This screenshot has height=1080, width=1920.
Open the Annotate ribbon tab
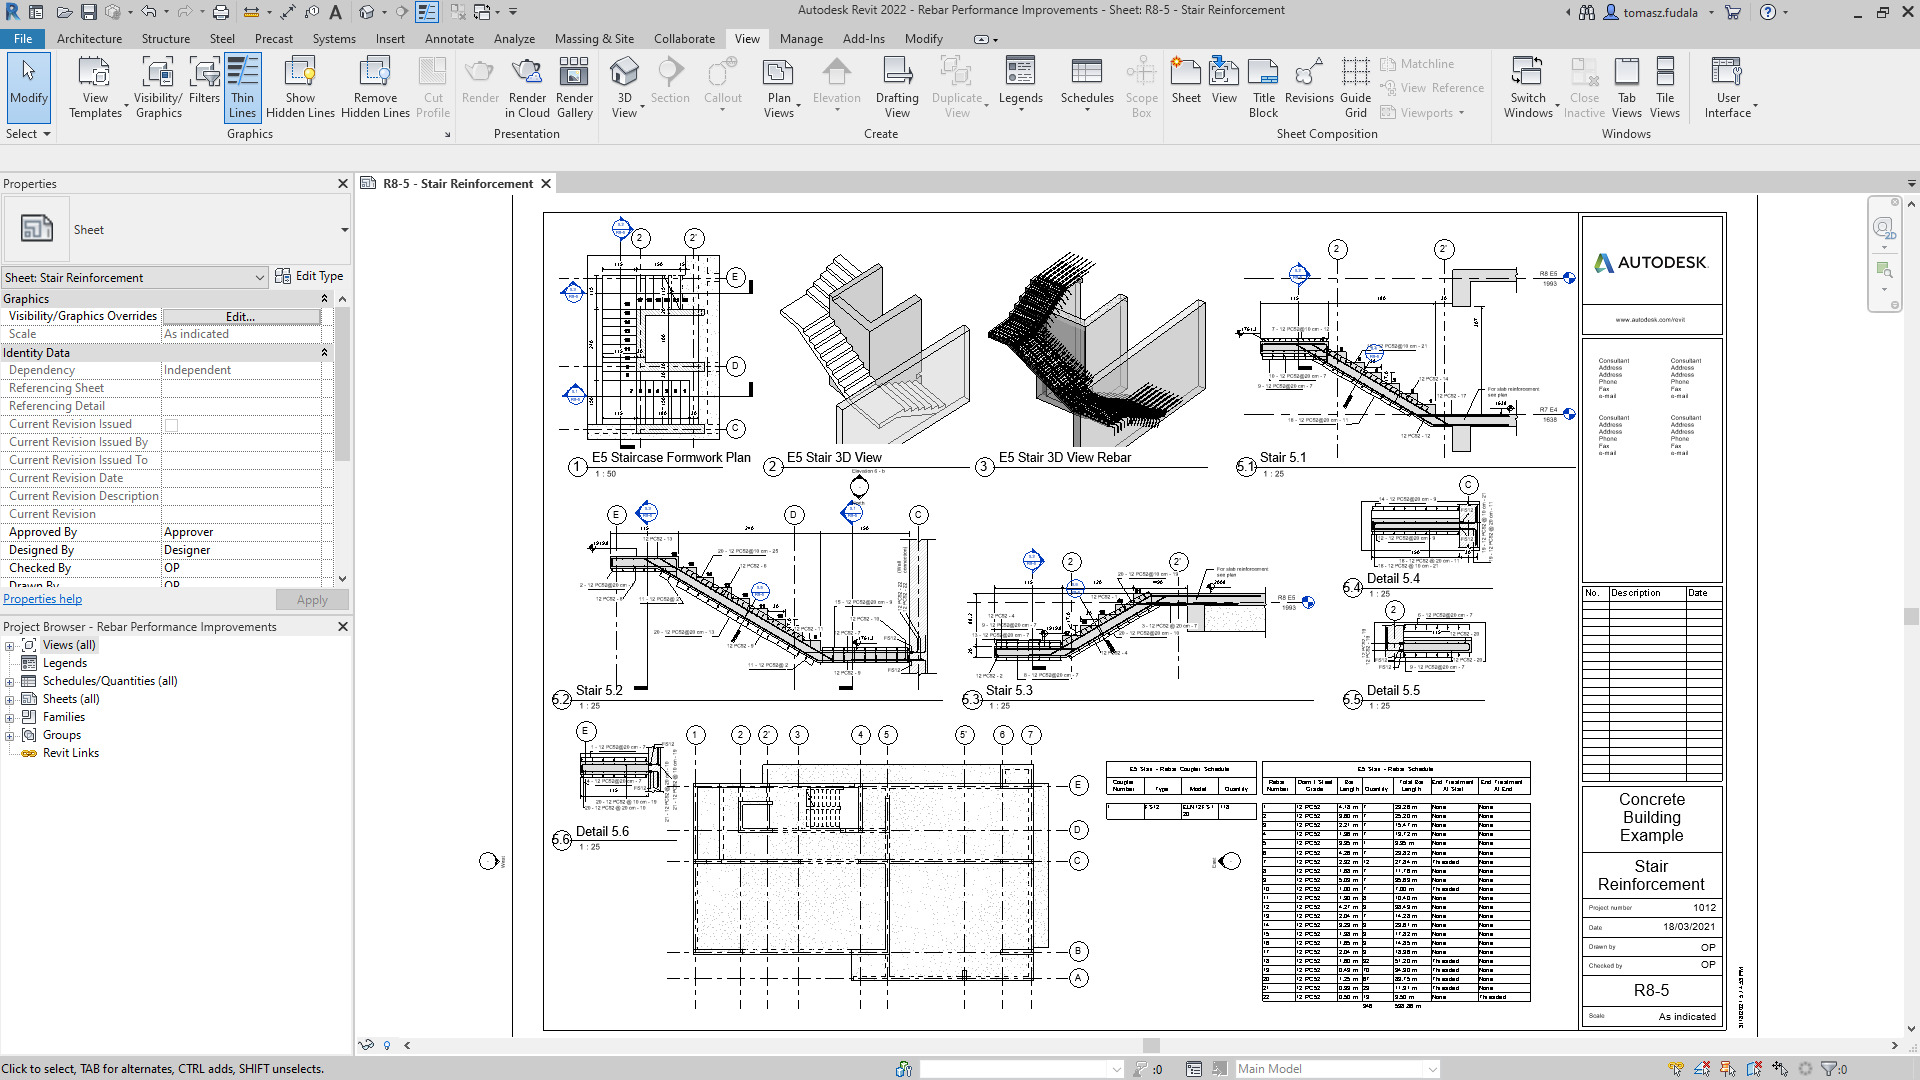click(449, 39)
